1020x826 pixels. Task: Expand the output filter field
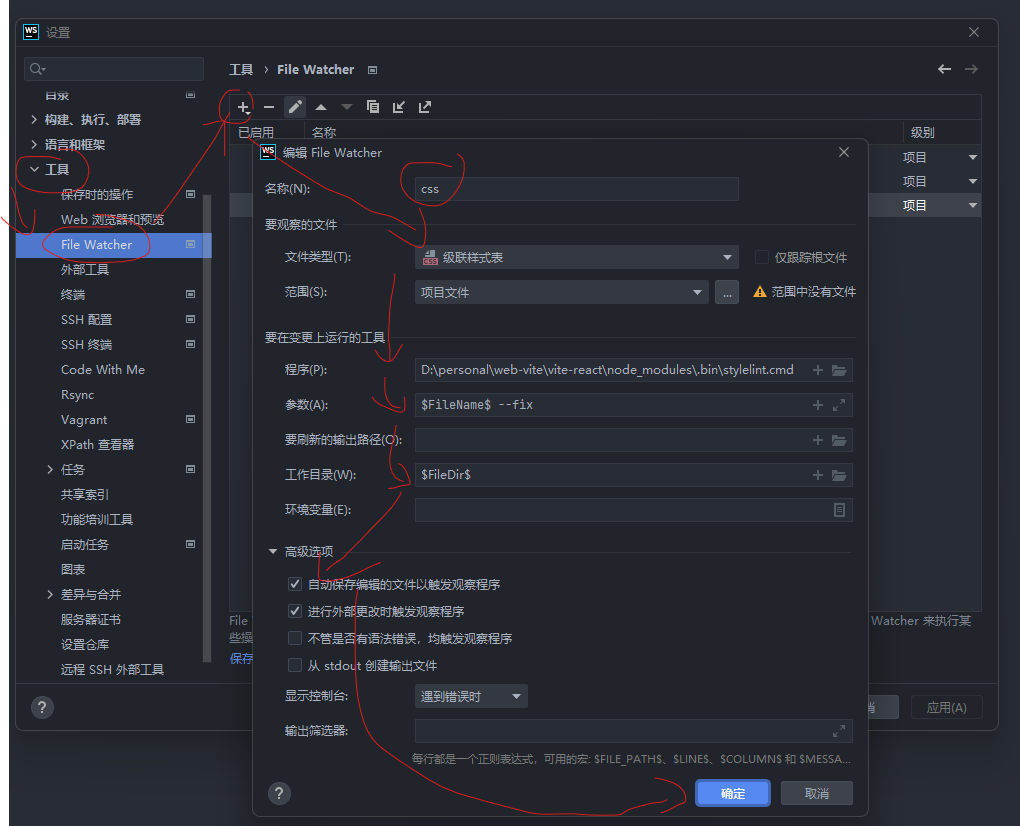point(839,731)
